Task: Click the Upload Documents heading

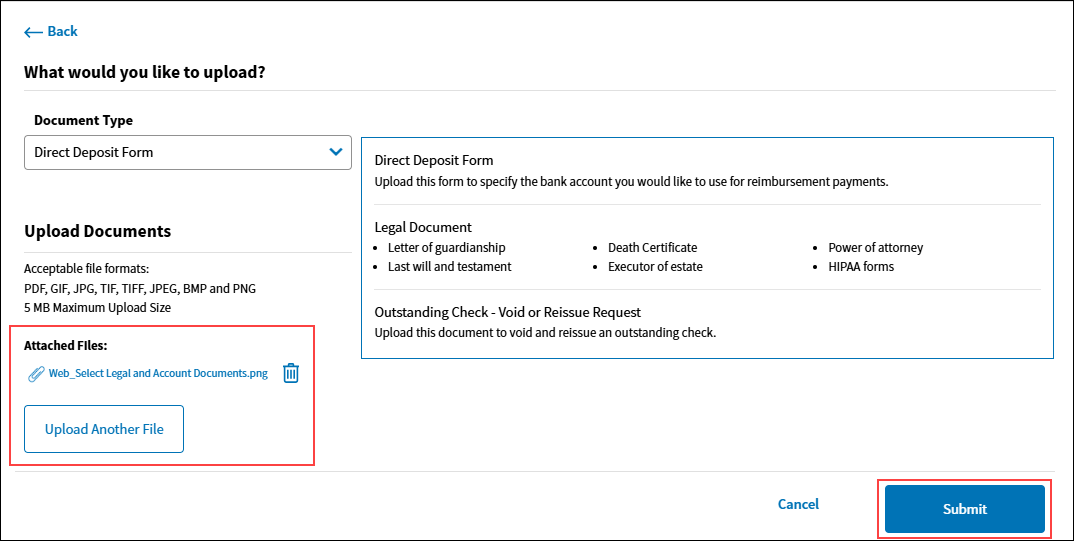Action: coord(97,231)
